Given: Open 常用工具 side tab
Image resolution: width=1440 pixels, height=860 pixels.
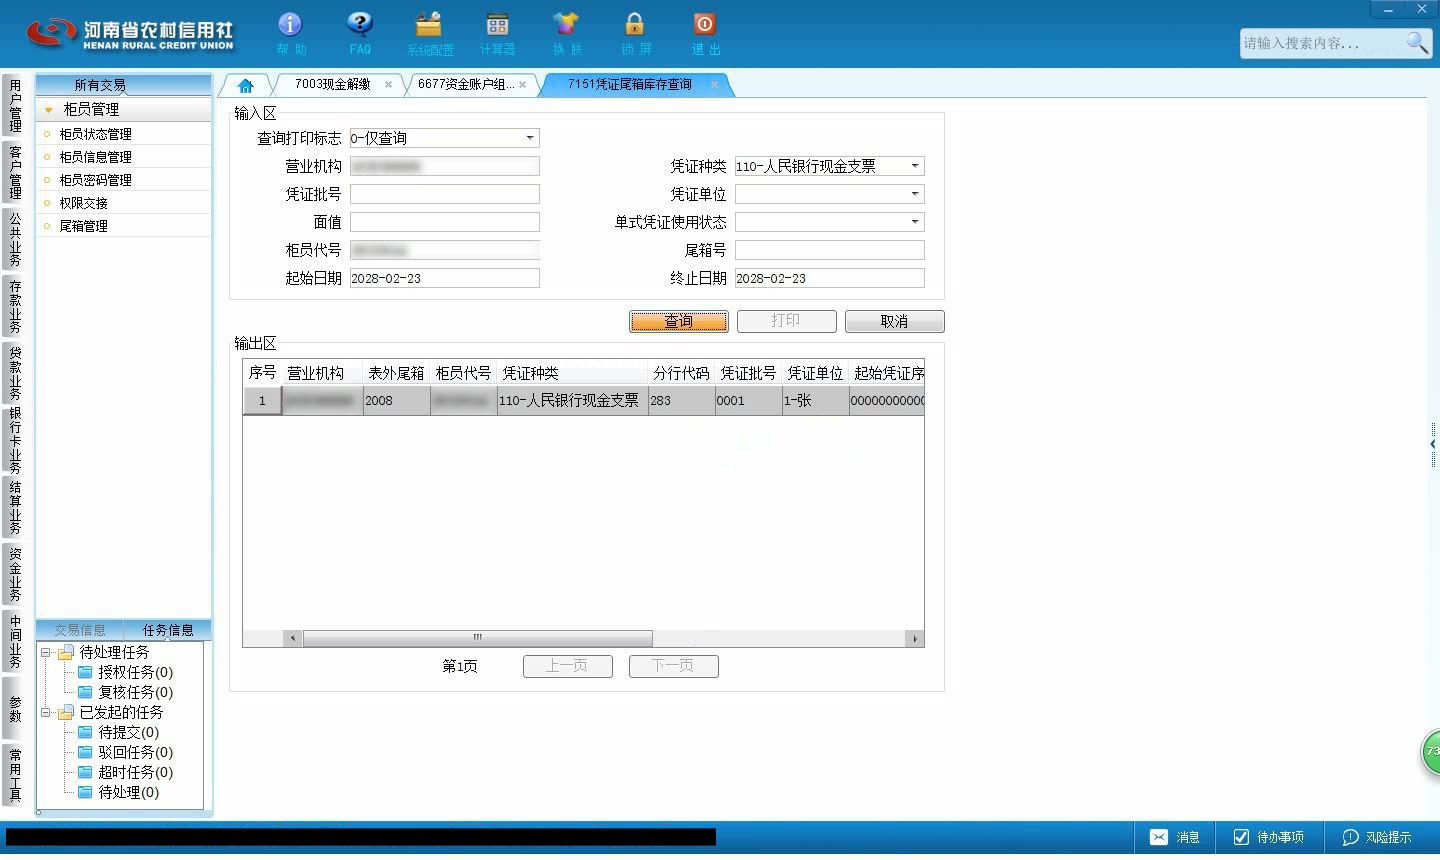Looking at the screenshot, I should (14, 775).
